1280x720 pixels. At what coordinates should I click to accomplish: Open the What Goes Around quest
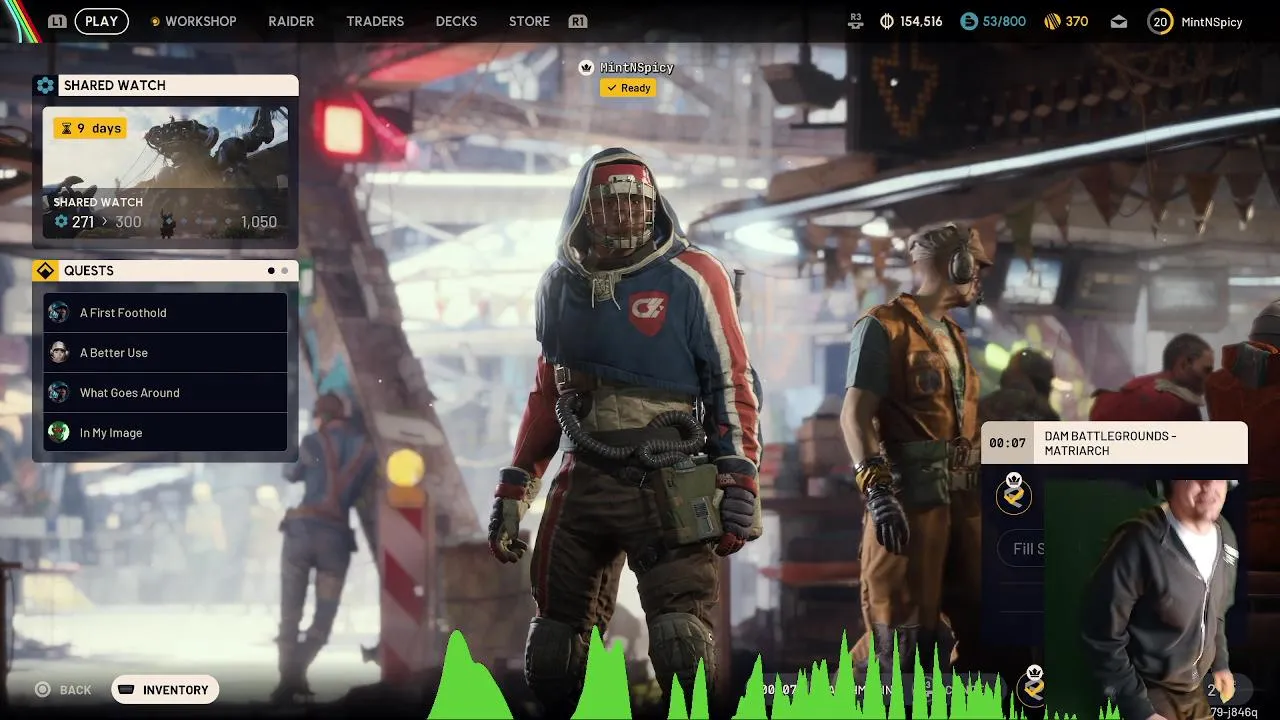tap(165, 393)
